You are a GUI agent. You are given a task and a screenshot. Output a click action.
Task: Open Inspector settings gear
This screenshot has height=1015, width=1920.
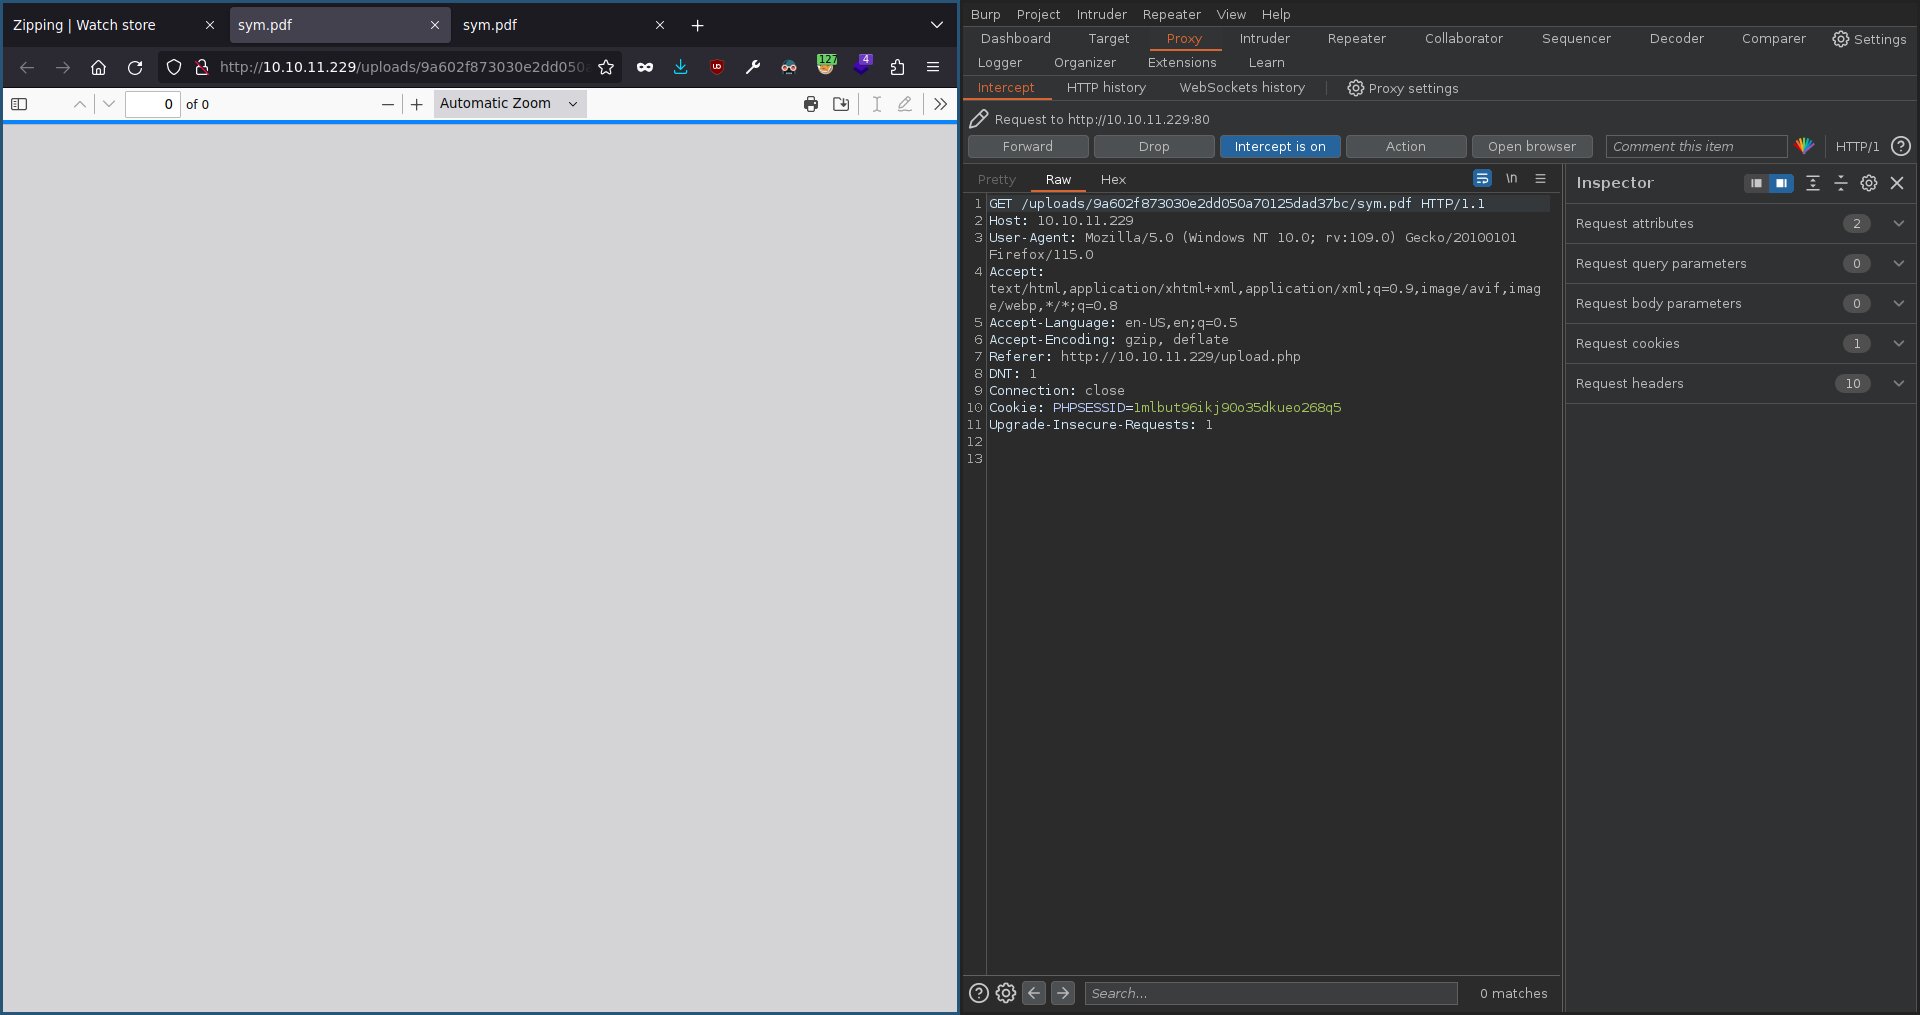click(1869, 183)
